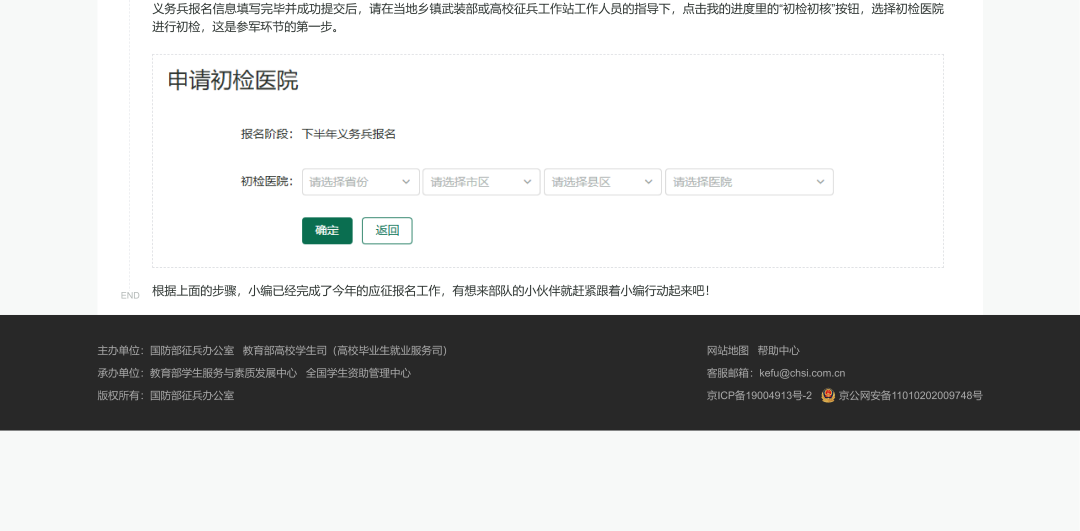
Task: Open the 京ICP备19004913号-2 record link
Action: pos(759,396)
